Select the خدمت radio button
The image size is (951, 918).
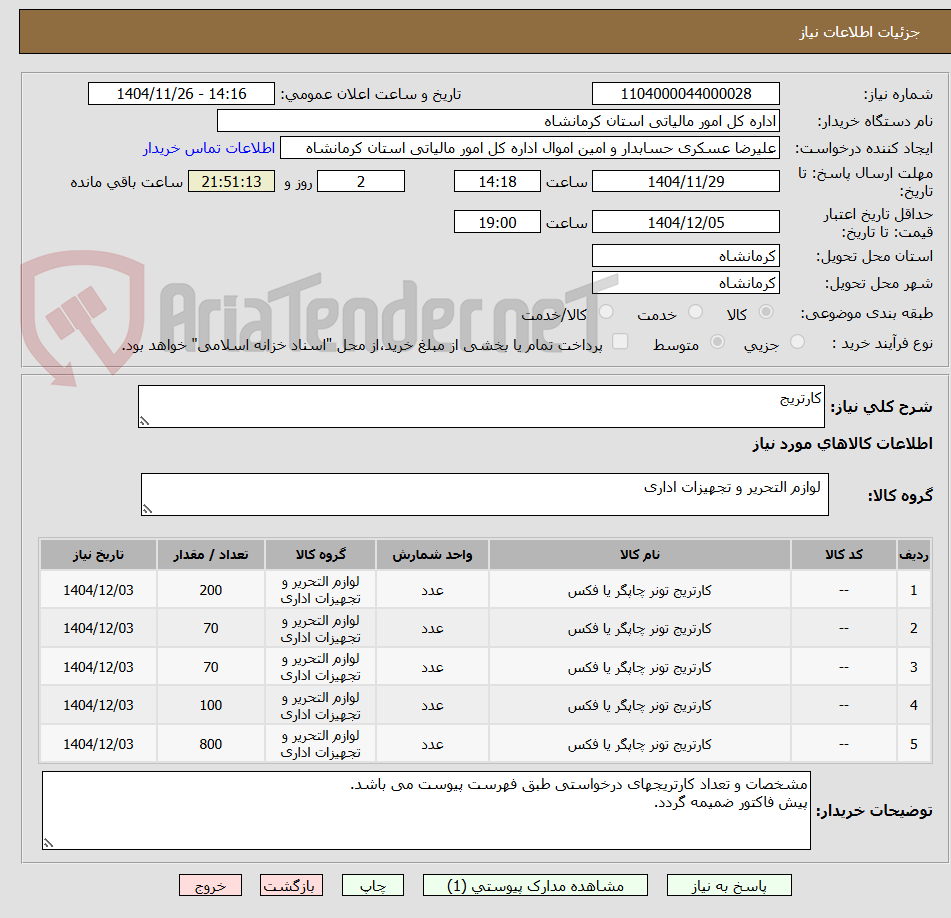(695, 312)
